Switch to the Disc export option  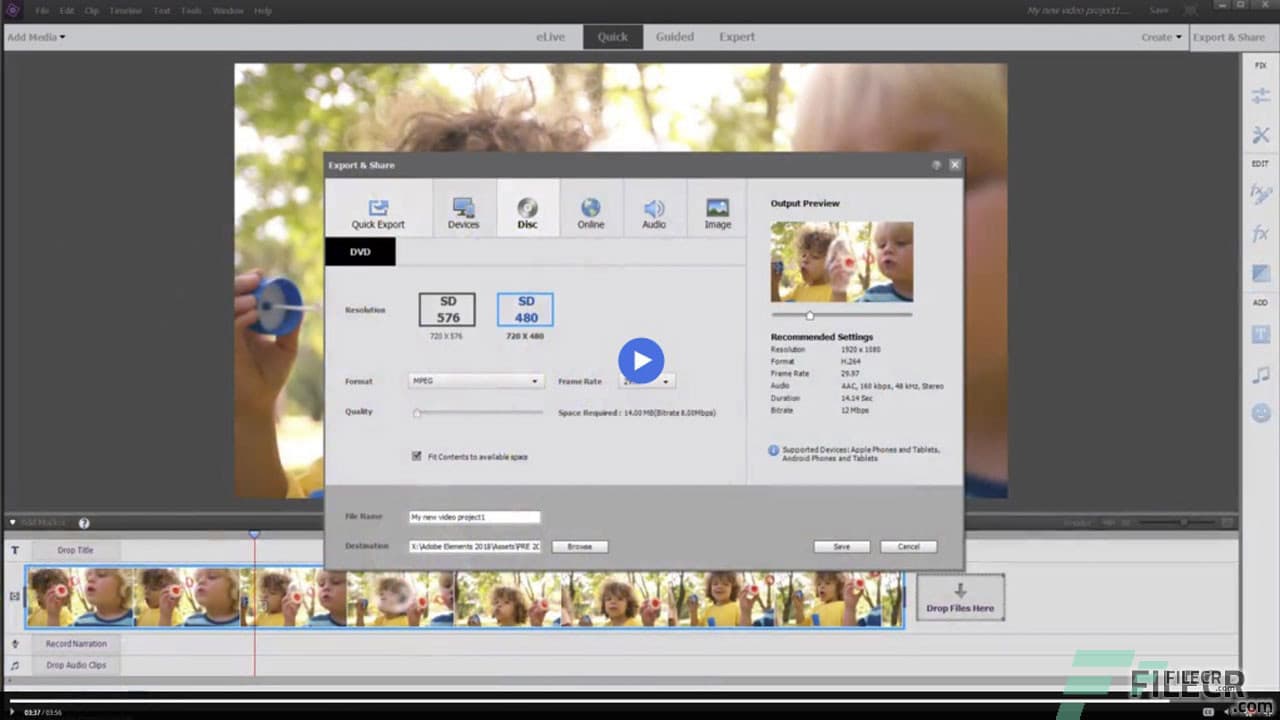pyautogui.click(x=527, y=210)
